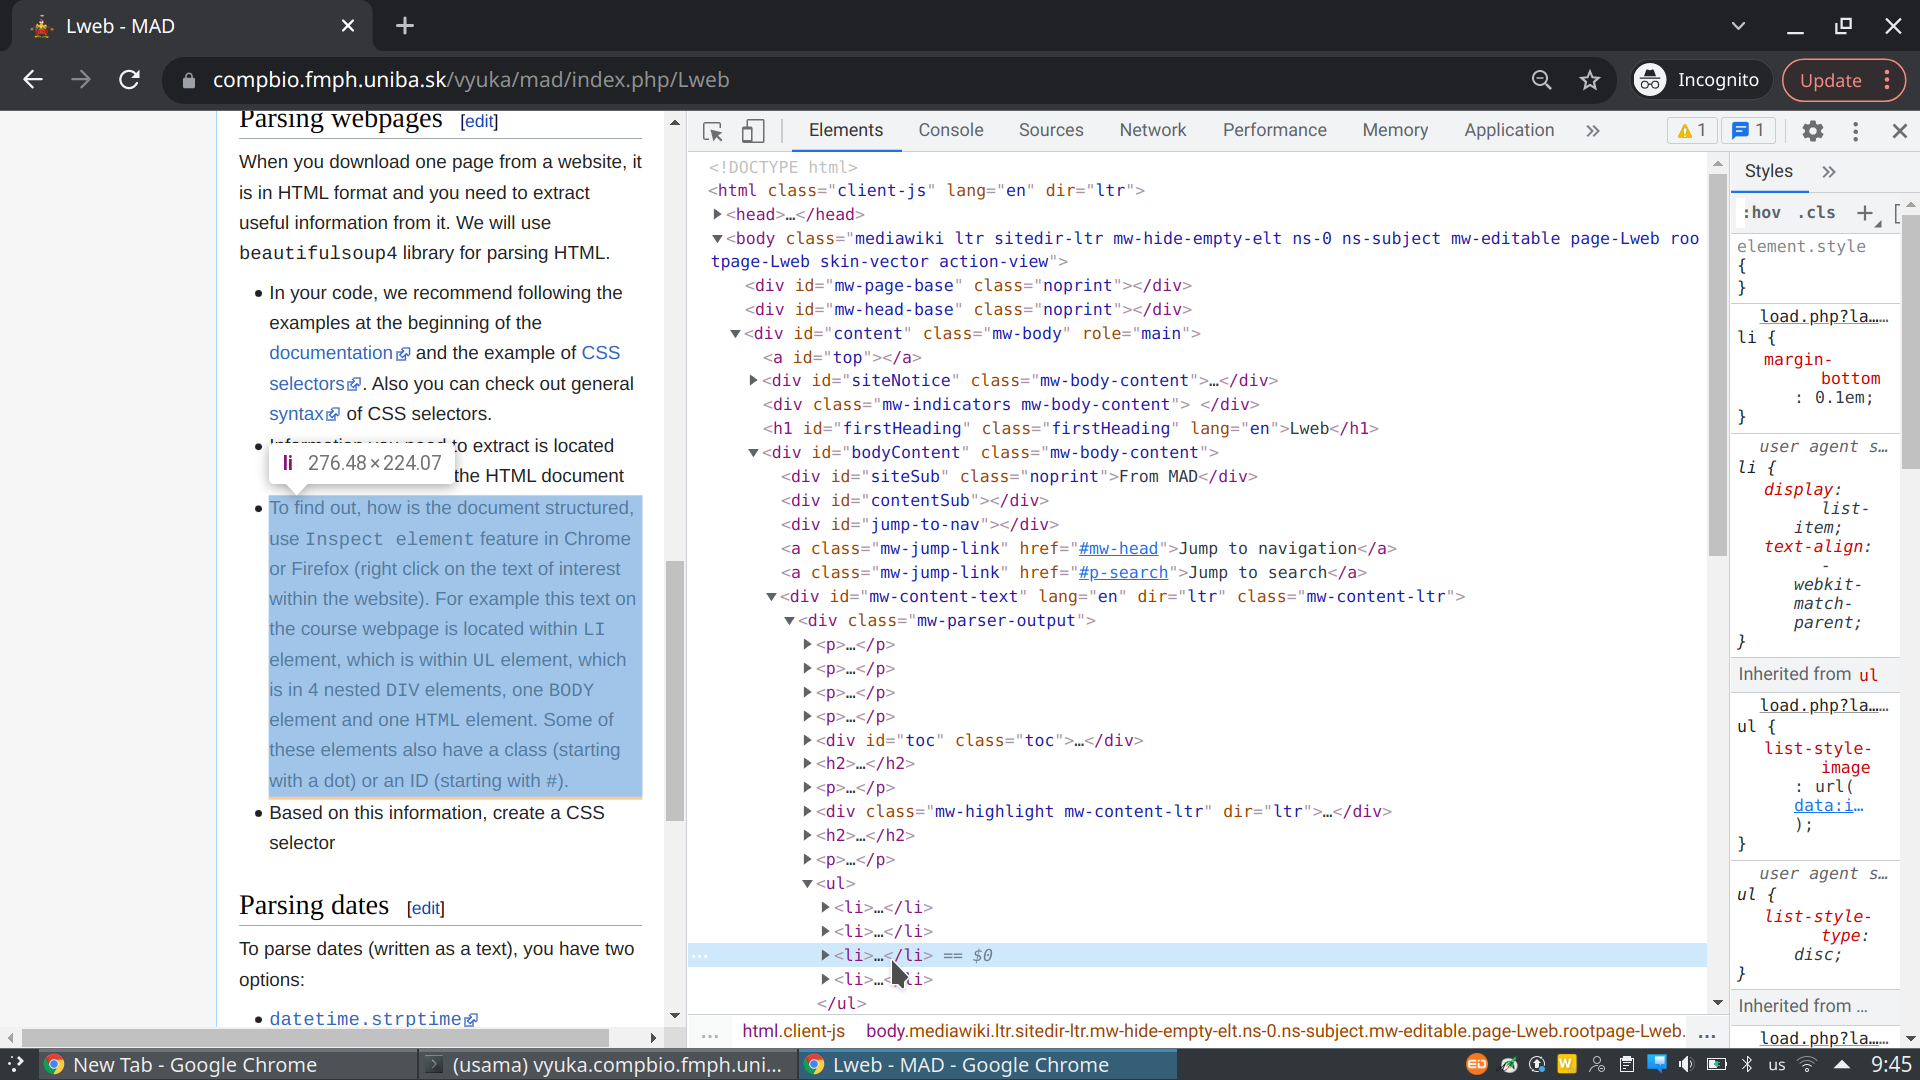Show more DevTools tabs with chevron
The image size is (1920, 1080).
tap(1593, 131)
